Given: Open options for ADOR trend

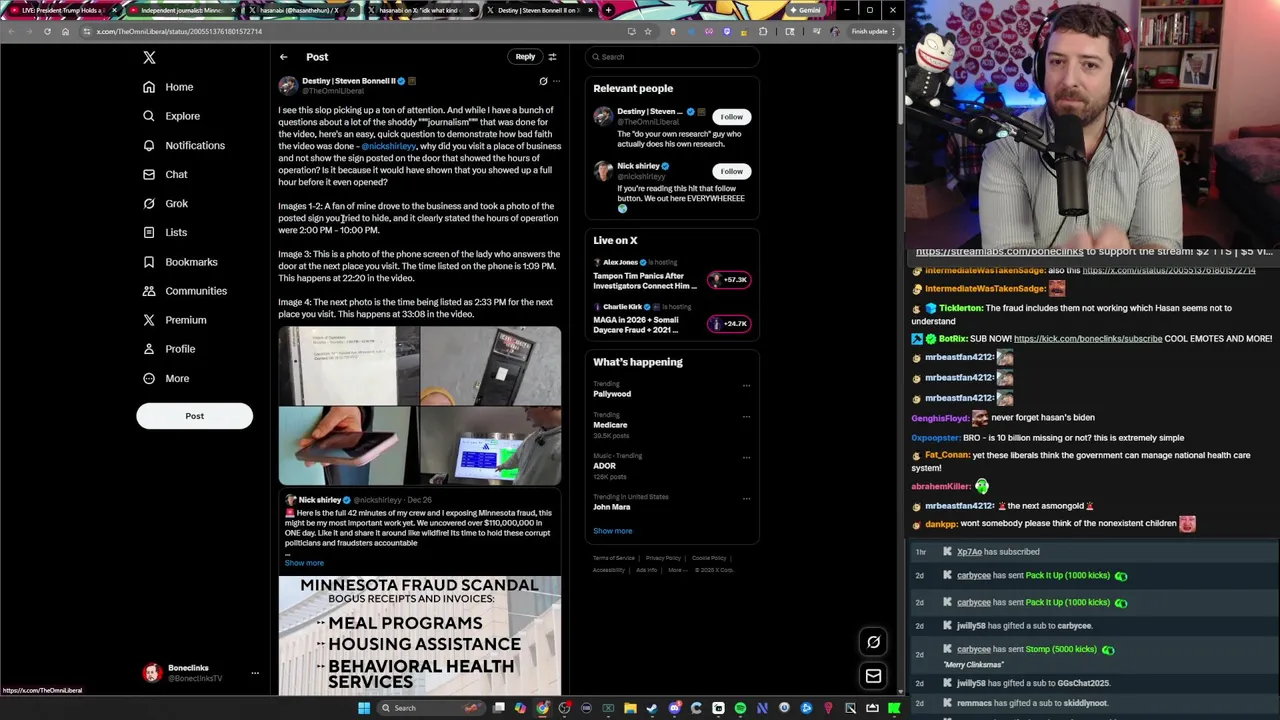Looking at the screenshot, I should click(x=746, y=458).
